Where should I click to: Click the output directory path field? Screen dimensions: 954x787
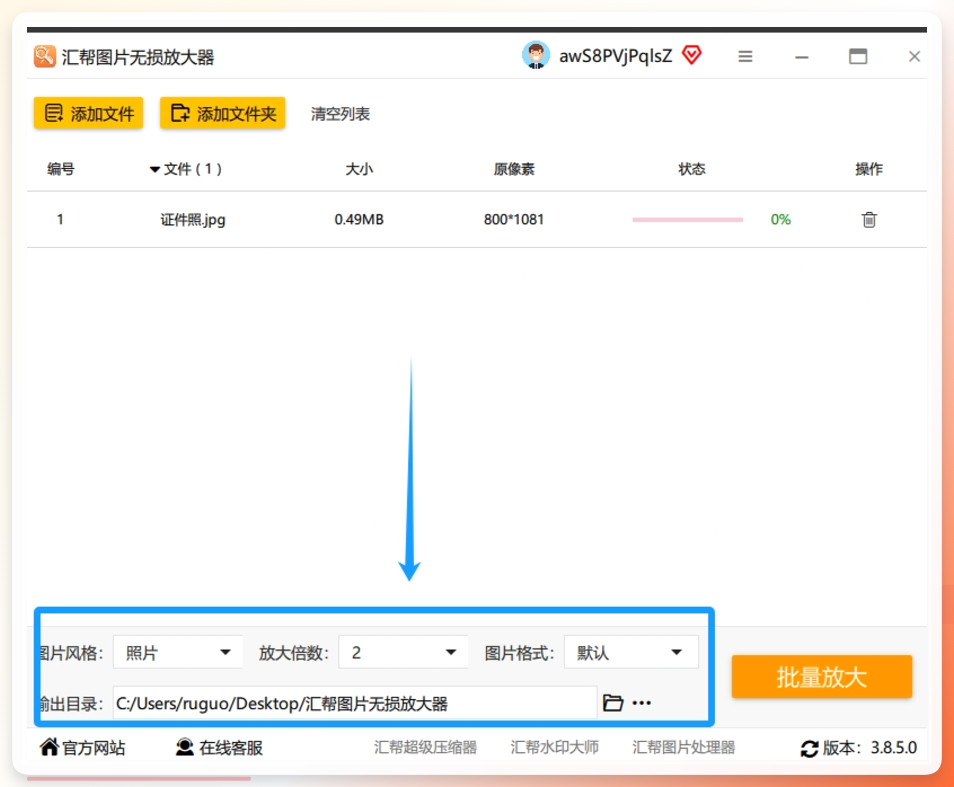(x=355, y=703)
